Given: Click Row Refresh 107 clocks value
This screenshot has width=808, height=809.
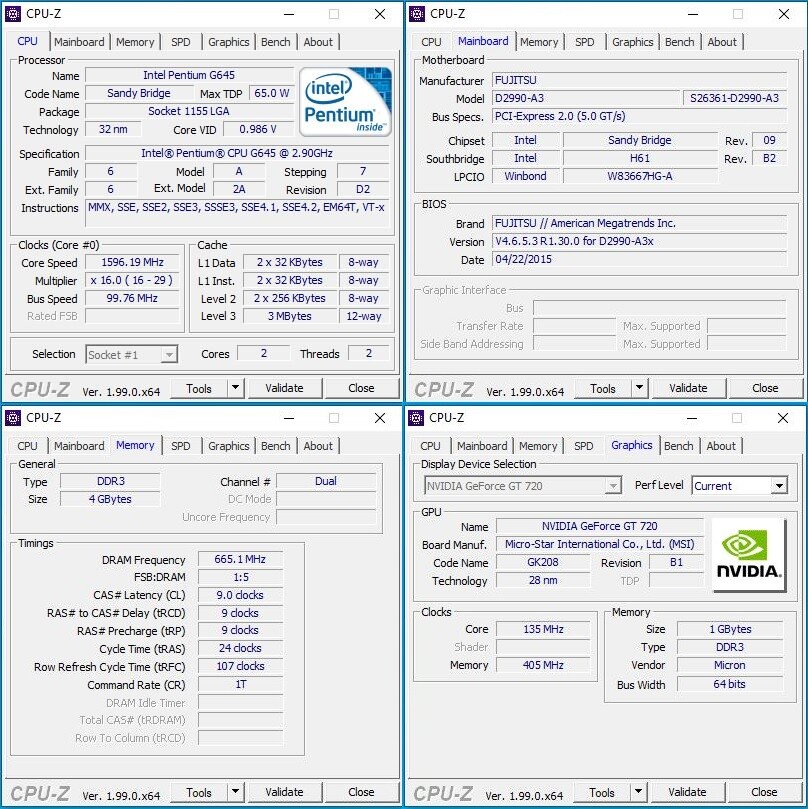Looking at the screenshot, I should [240, 666].
